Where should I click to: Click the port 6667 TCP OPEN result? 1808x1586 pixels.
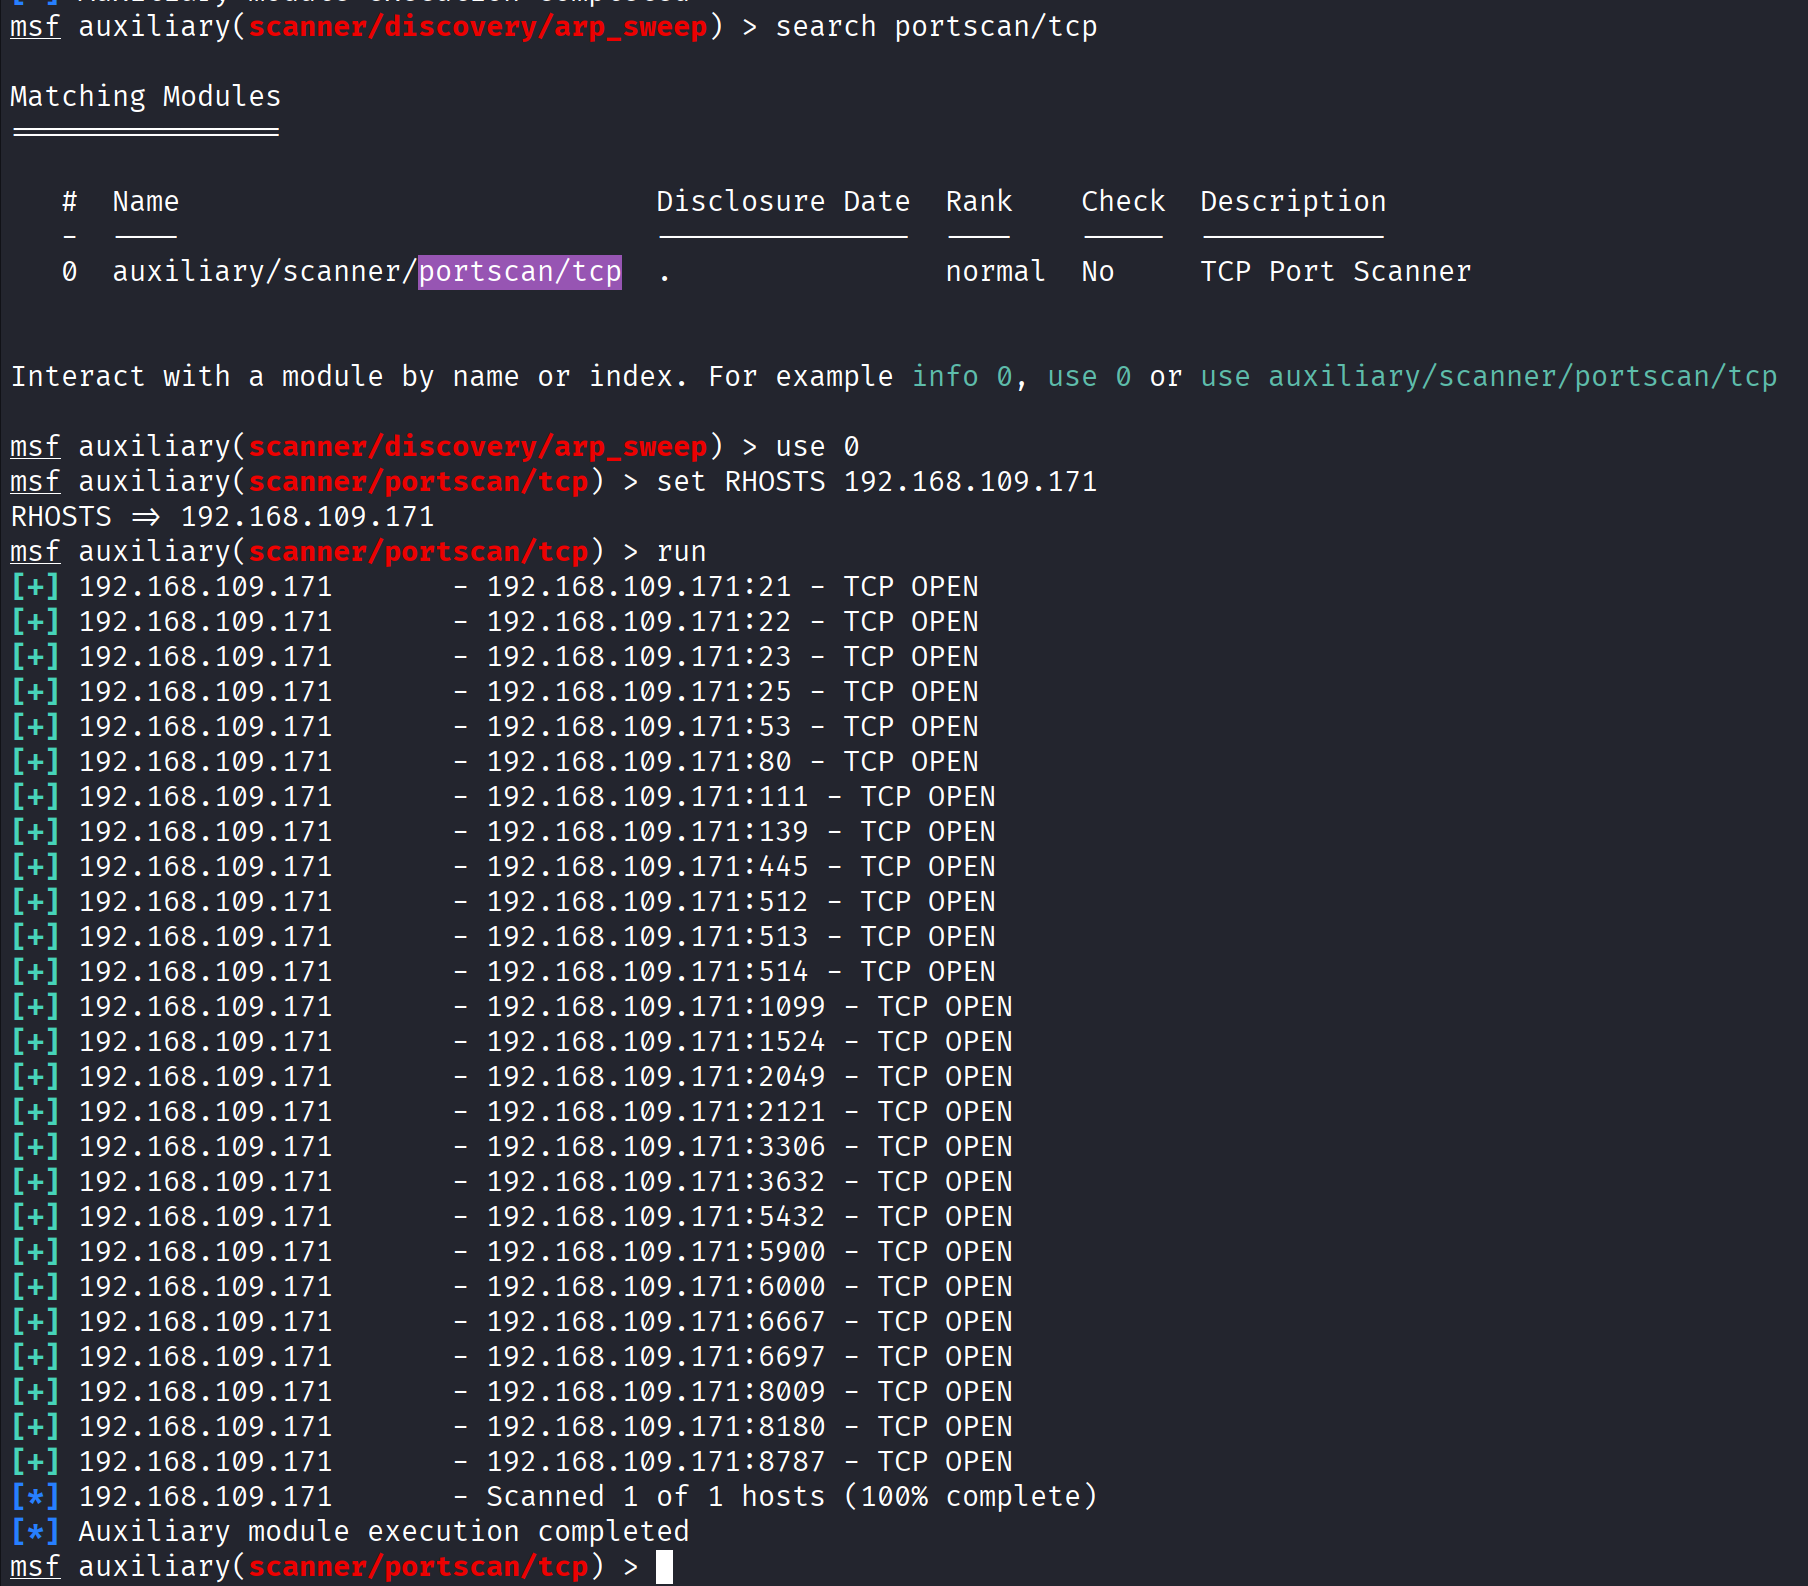tap(511, 1321)
